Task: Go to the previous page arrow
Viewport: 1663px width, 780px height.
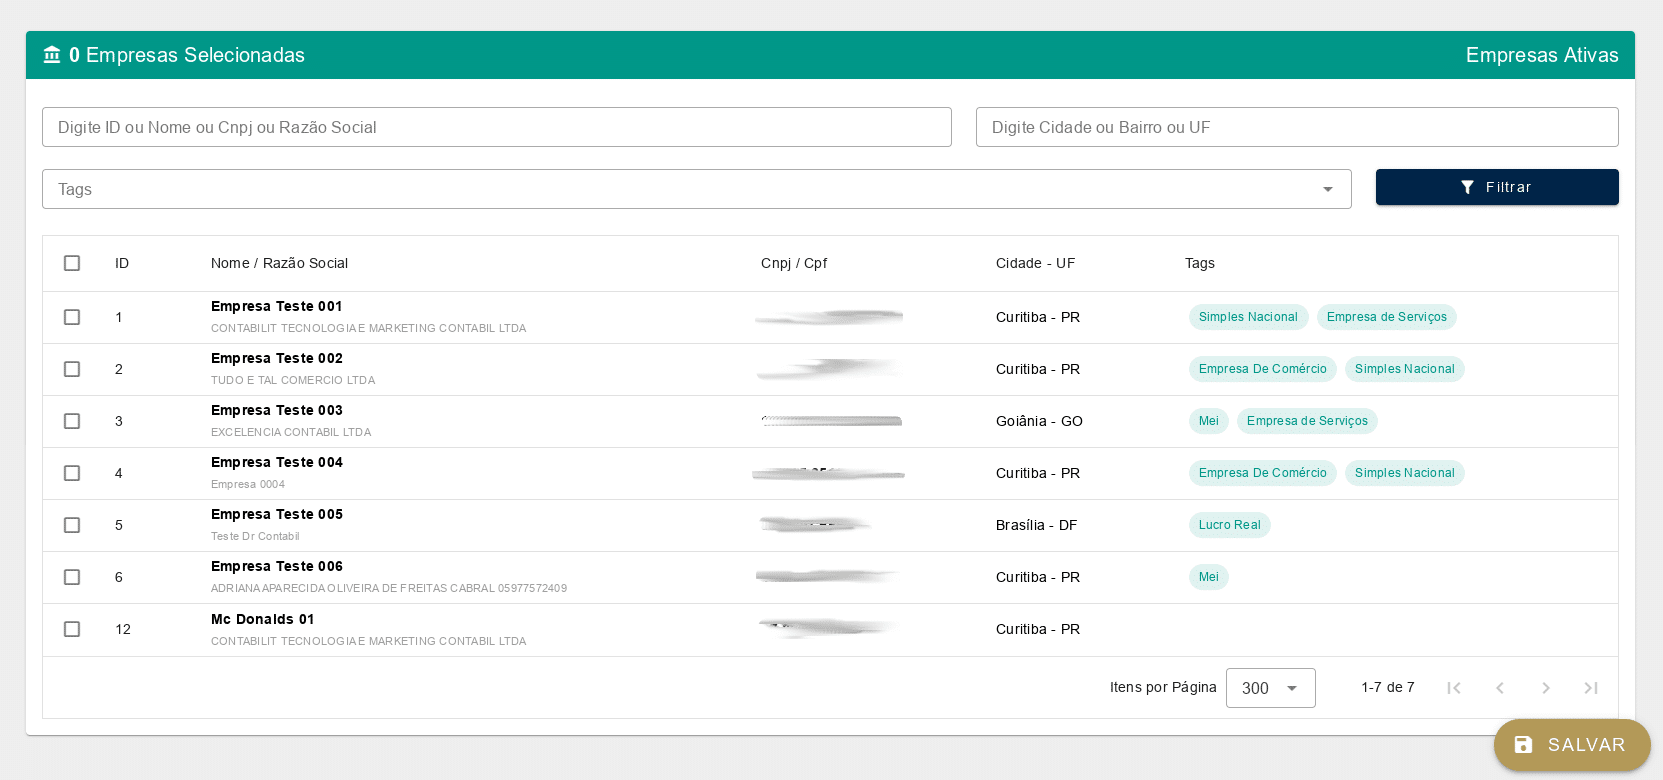Action: (1499, 688)
